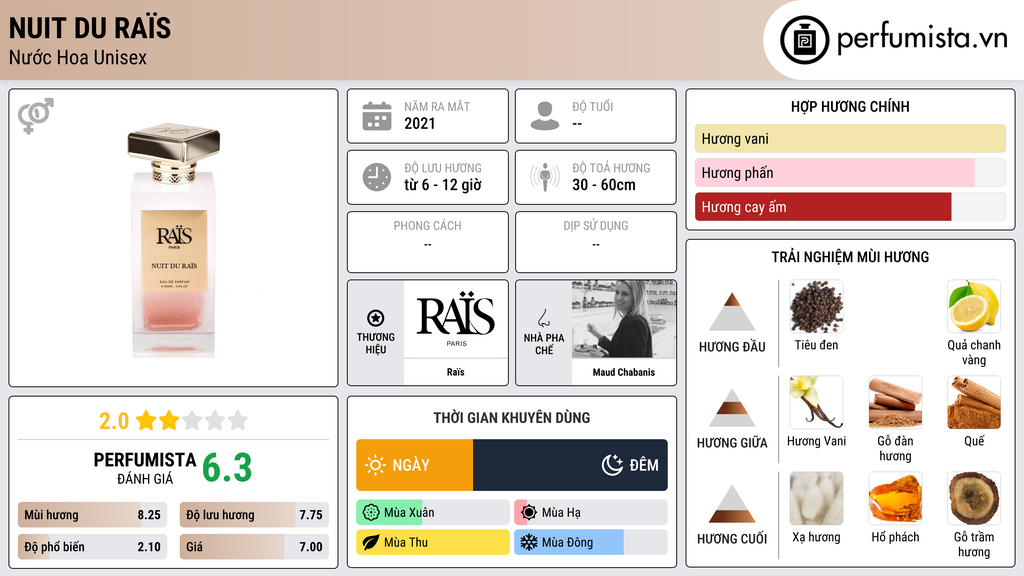
Task: Click the sun icon next to Mùa Hạ
Action: click(x=529, y=513)
